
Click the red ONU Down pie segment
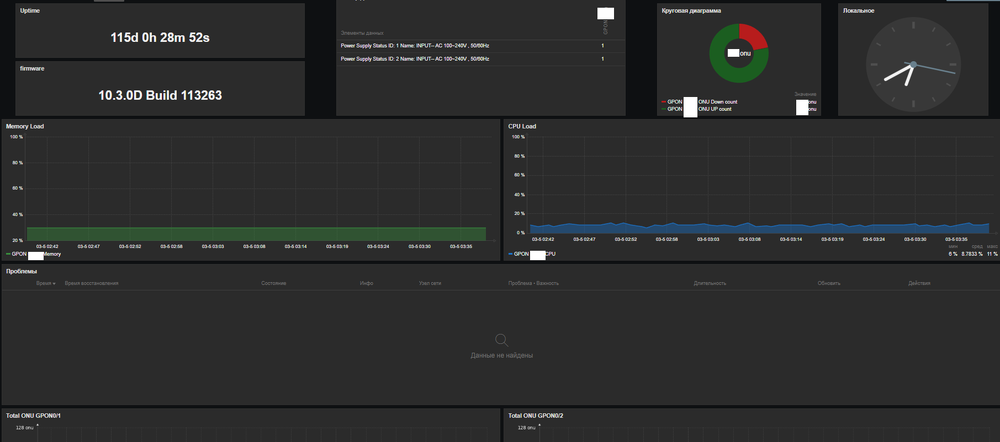(754, 37)
